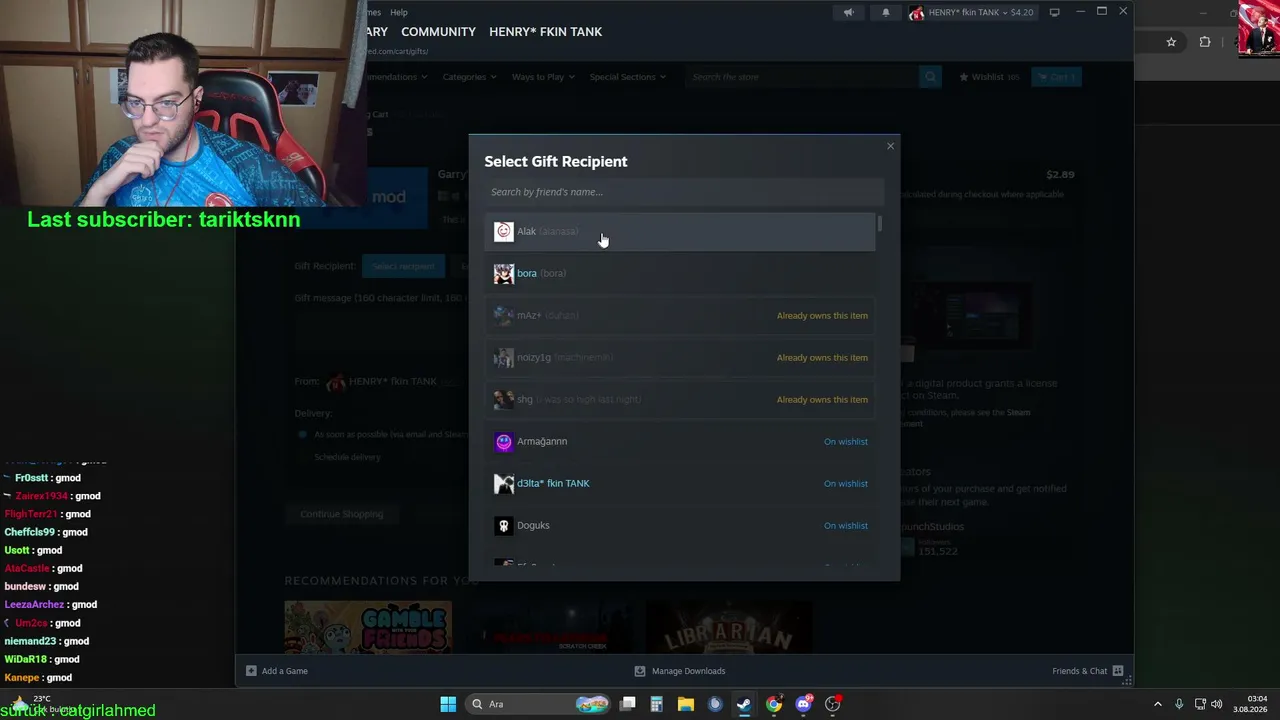
Task: Open the Steam Wishlist link
Action: tap(989, 77)
